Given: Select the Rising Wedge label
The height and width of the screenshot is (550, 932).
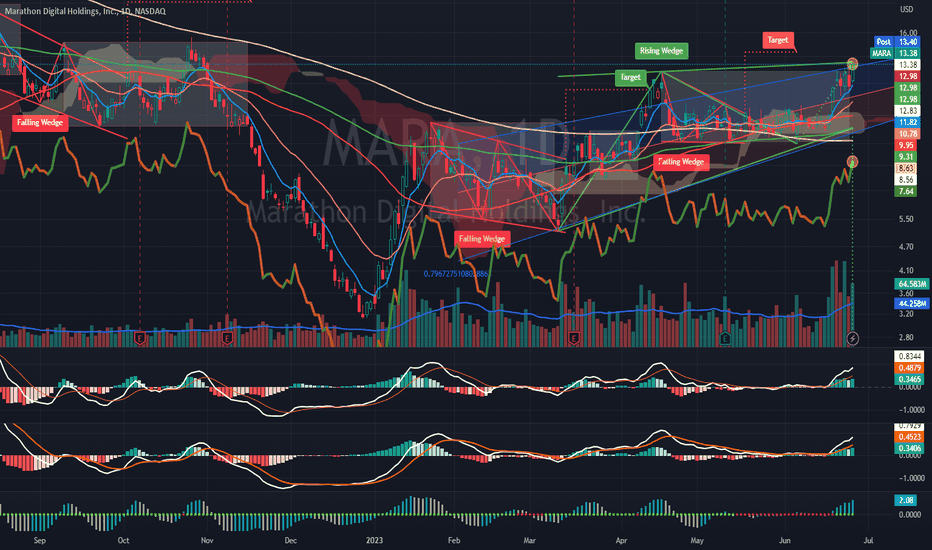Looking at the screenshot, I should [x=661, y=51].
